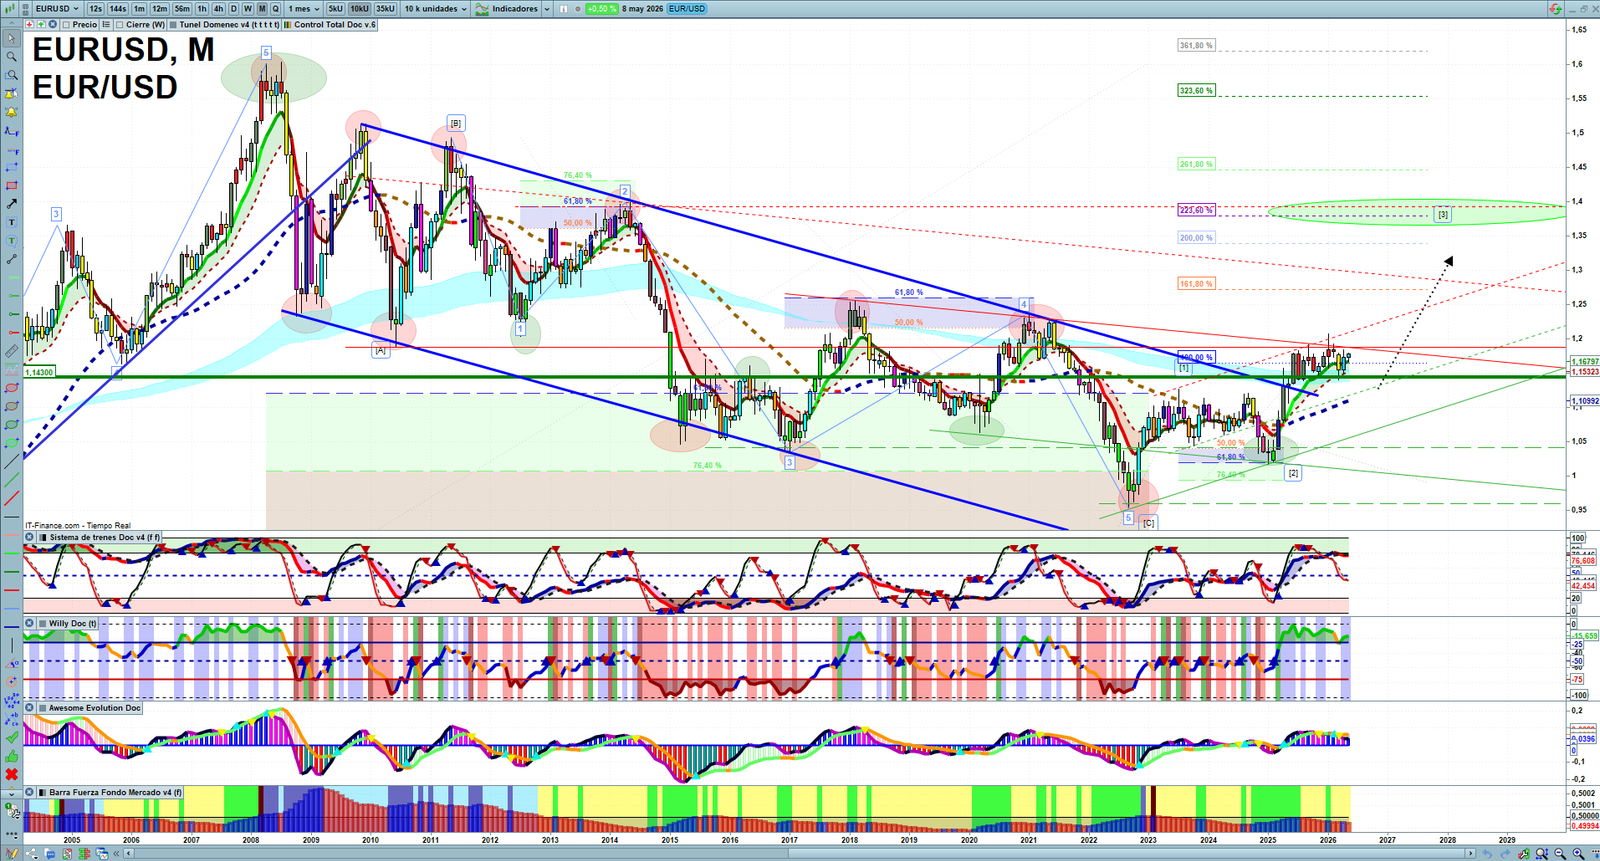Open the '1 mes' period dropdown

(x=303, y=9)
